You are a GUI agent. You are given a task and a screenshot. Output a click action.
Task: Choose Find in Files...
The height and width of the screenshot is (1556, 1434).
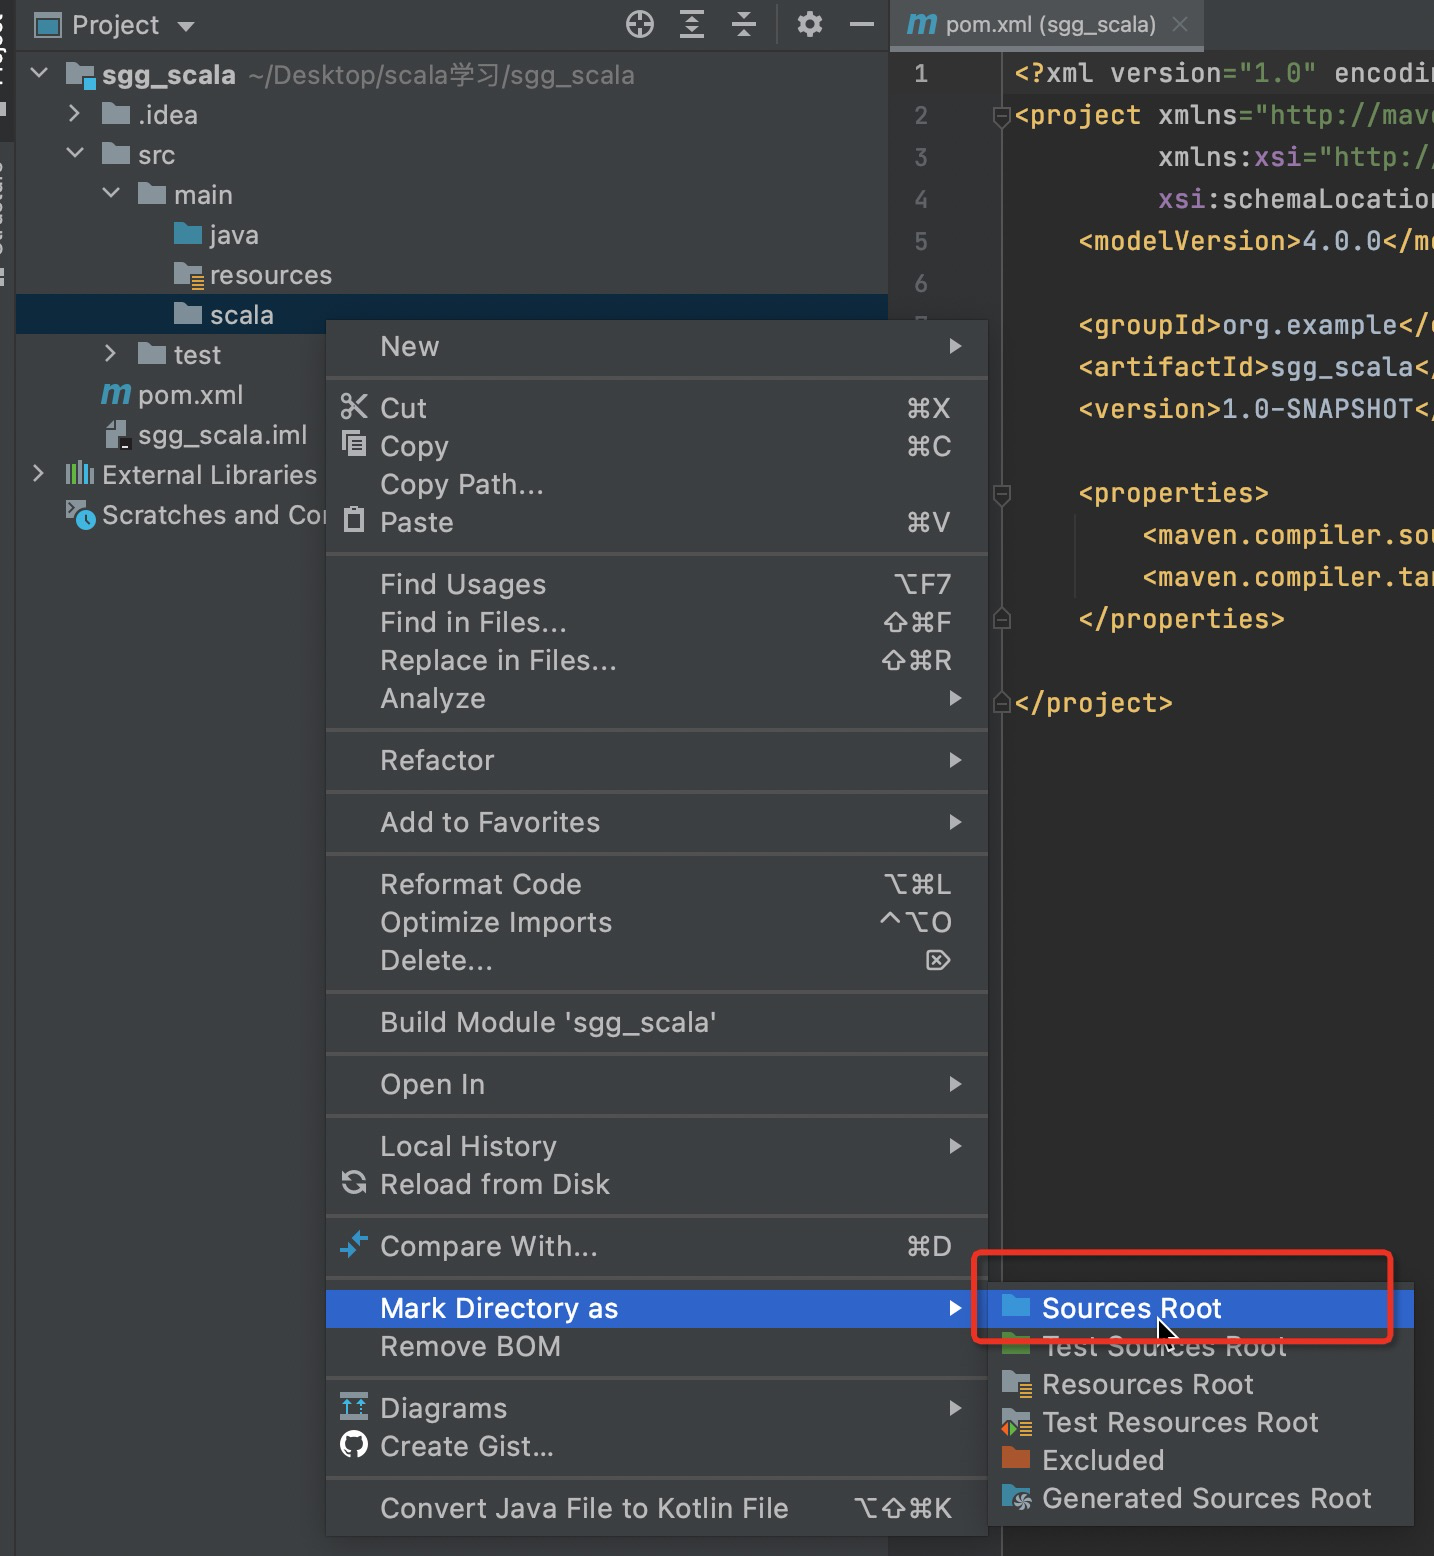pos(657,622)
